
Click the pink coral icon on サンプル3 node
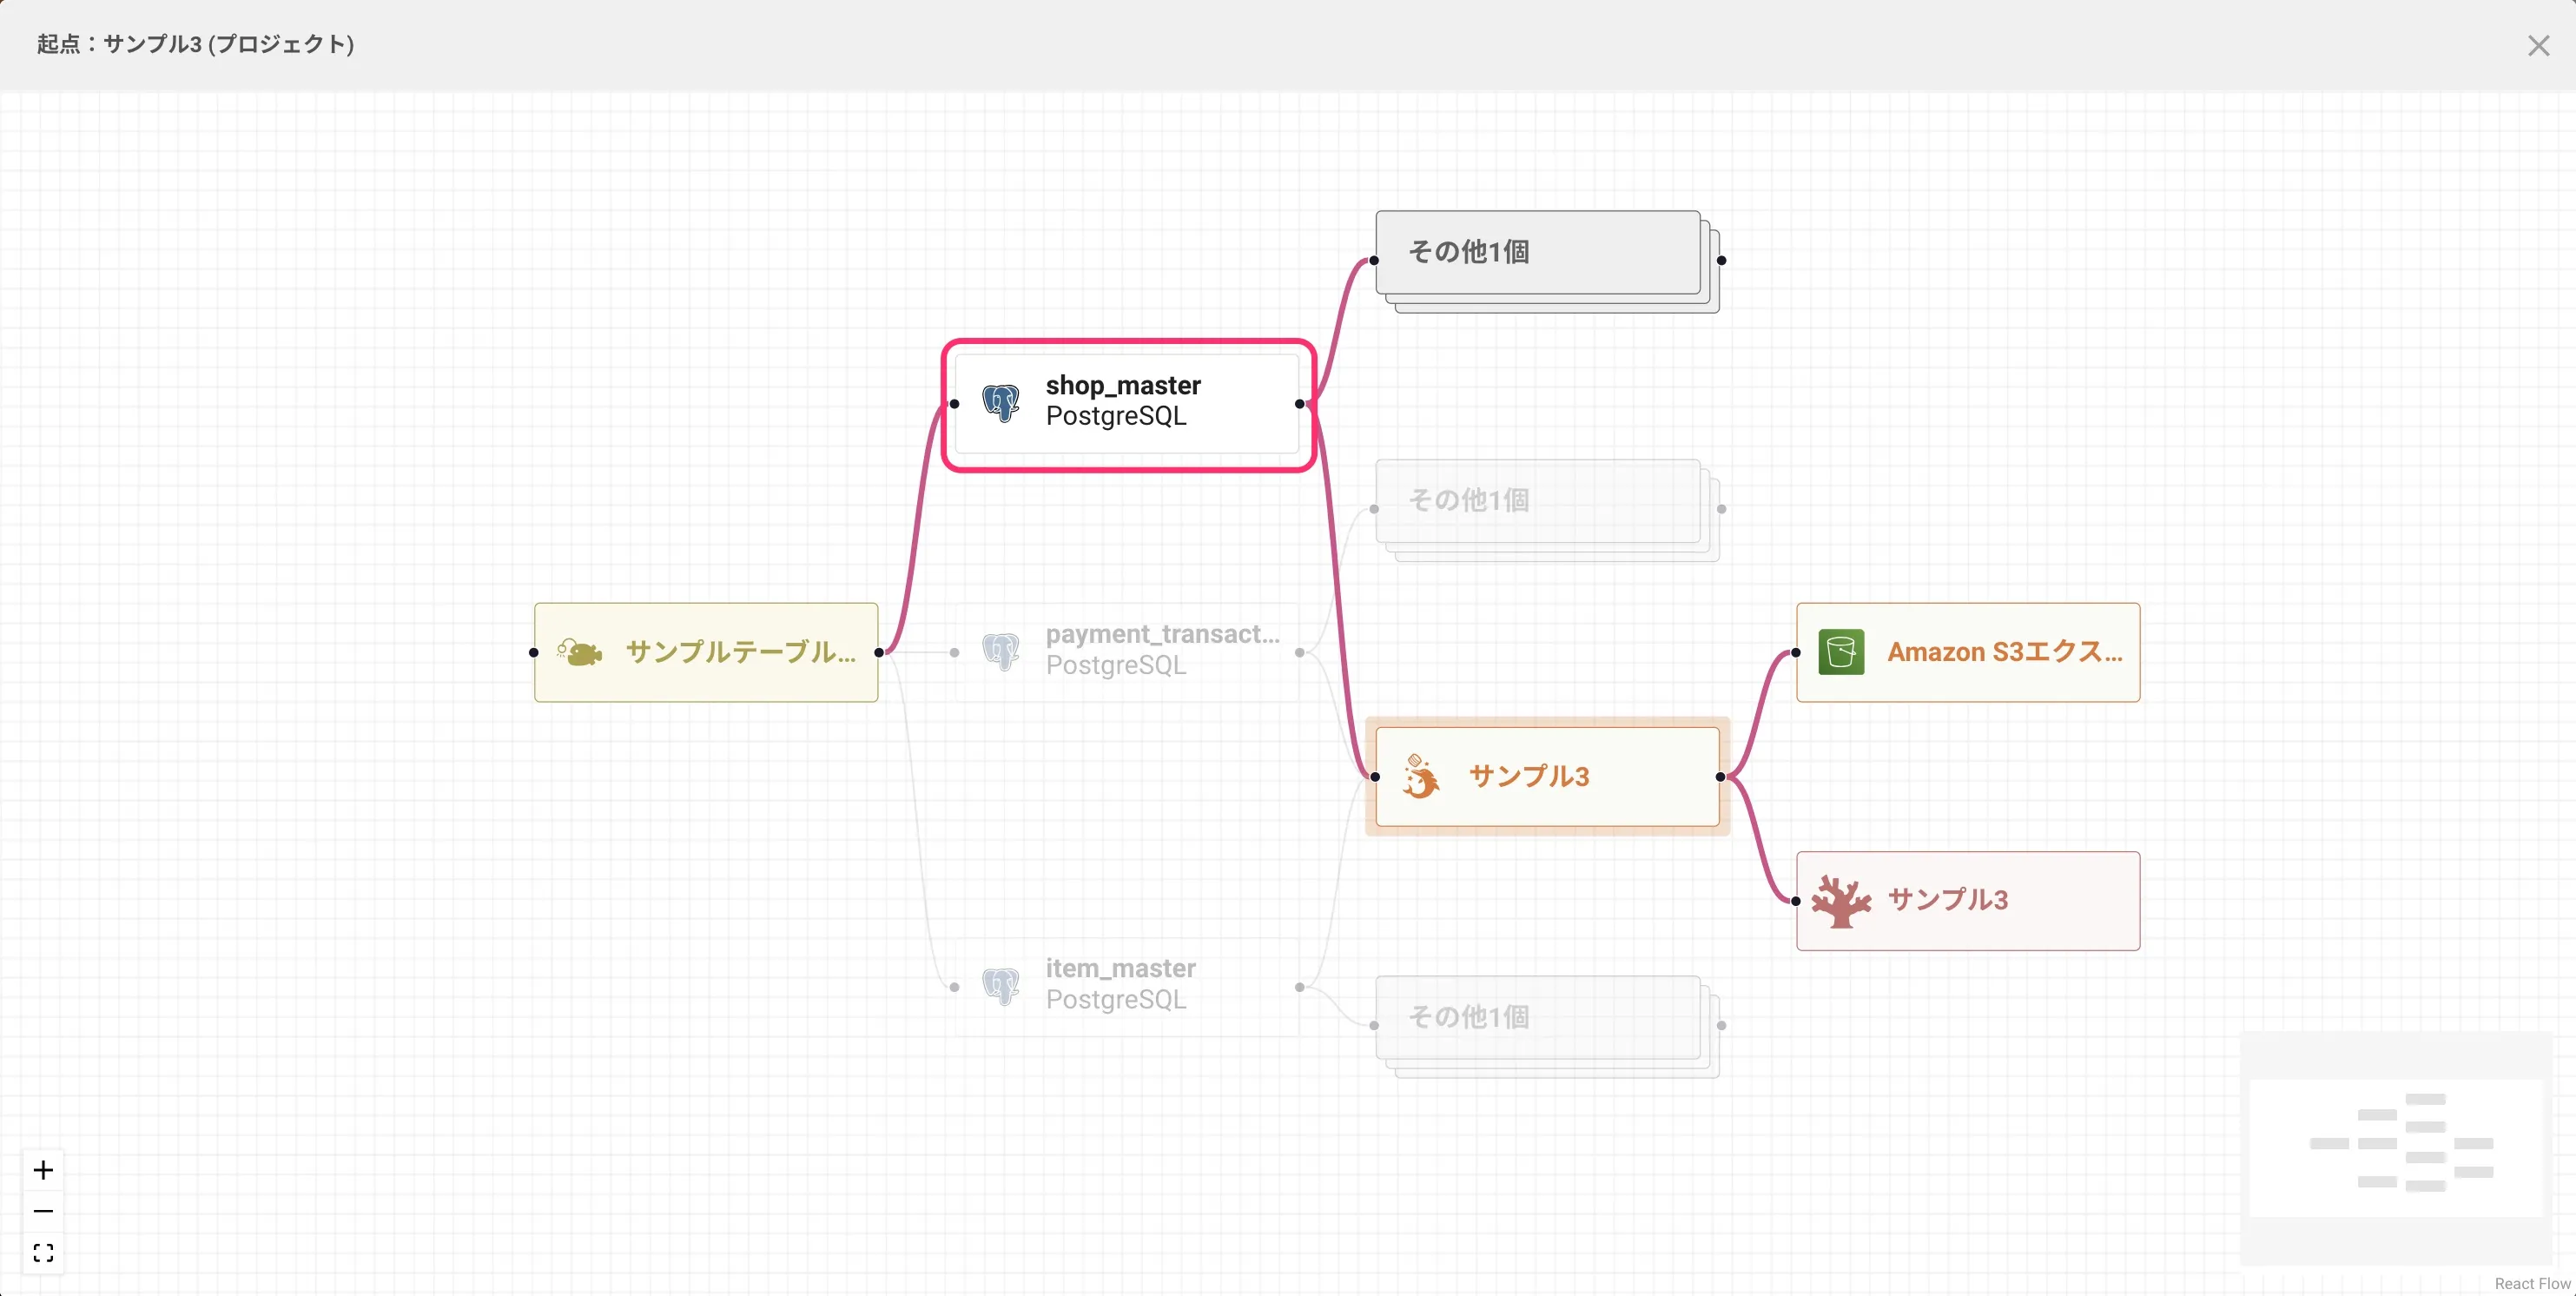tap(1841, 901)
